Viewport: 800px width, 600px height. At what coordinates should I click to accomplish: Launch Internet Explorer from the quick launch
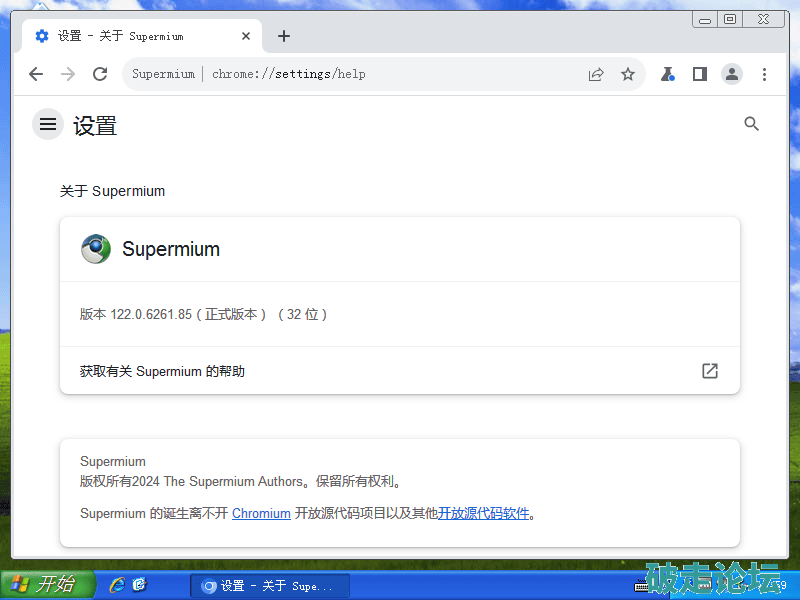pos(117,585)
